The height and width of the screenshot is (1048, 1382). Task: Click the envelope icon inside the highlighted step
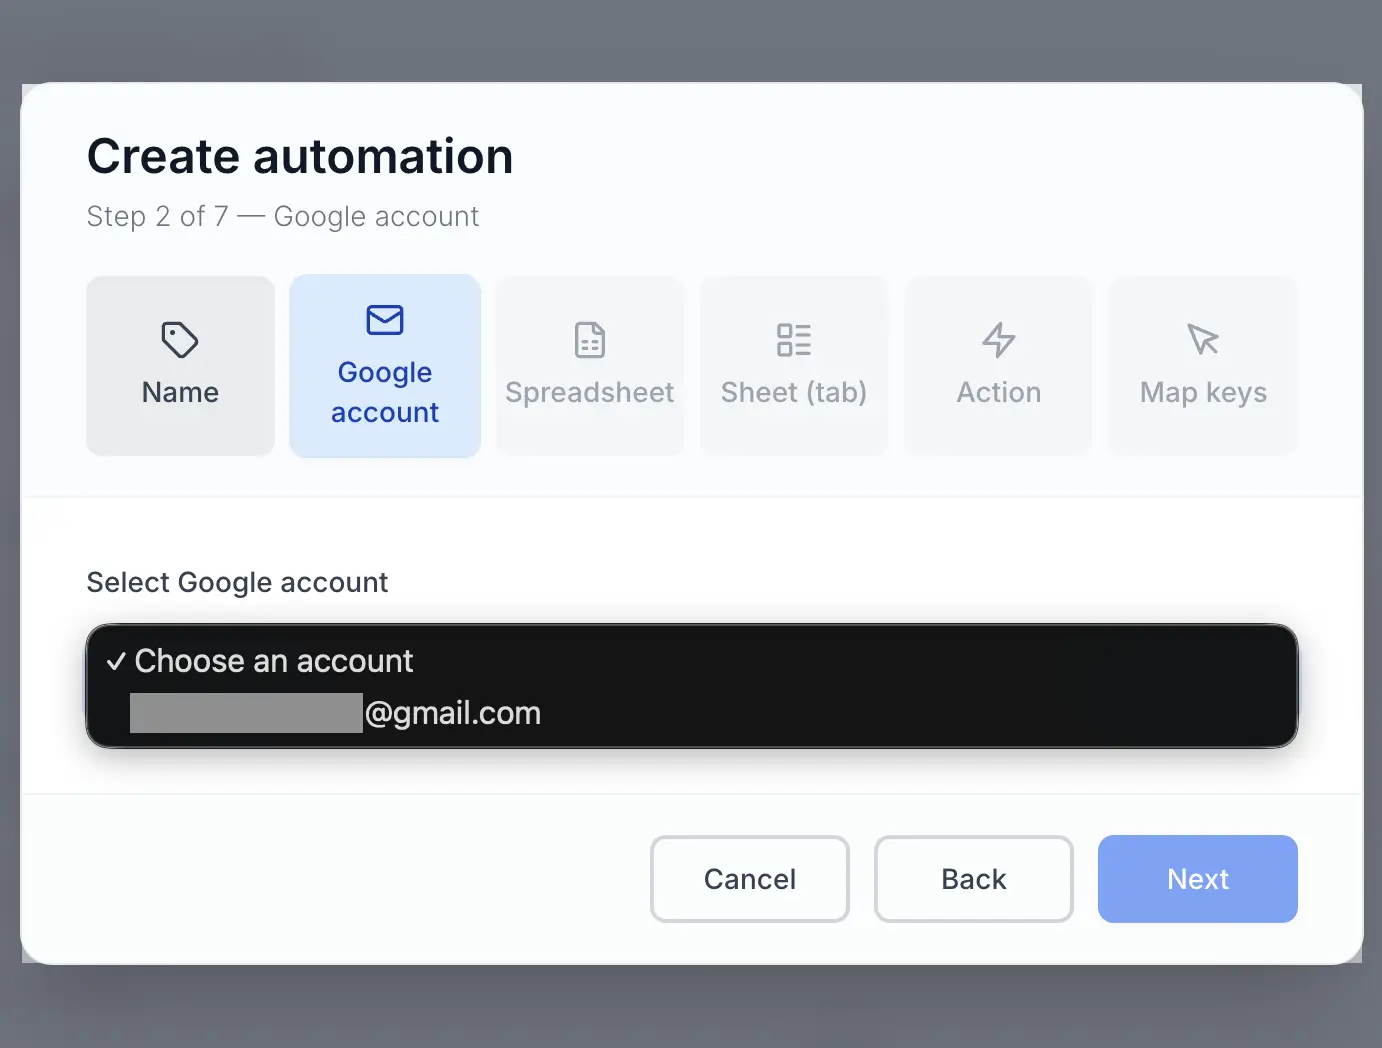point(384,321)
